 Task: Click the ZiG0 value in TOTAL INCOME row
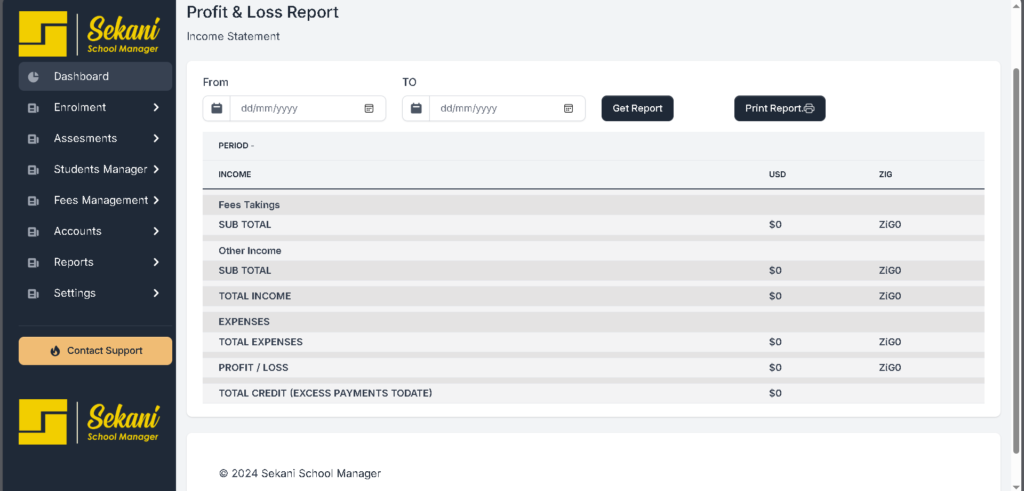[890, 296]
